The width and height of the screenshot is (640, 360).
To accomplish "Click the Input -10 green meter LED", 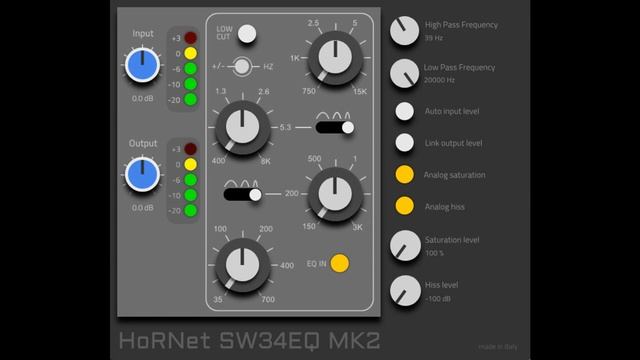I will coord(190,84).
